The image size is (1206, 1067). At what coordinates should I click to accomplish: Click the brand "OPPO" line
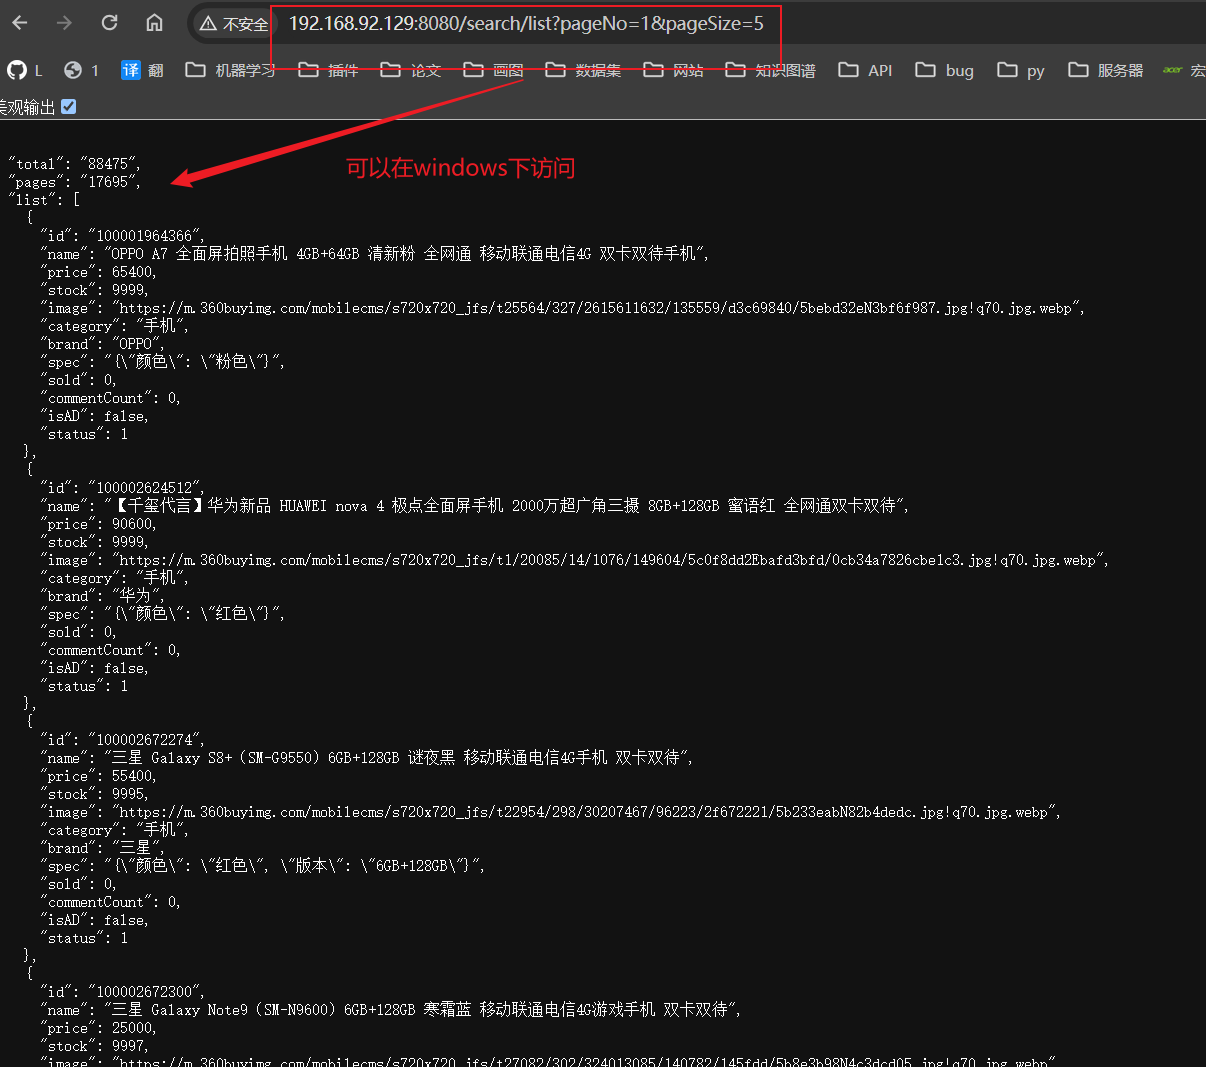(x=101, y=344)
